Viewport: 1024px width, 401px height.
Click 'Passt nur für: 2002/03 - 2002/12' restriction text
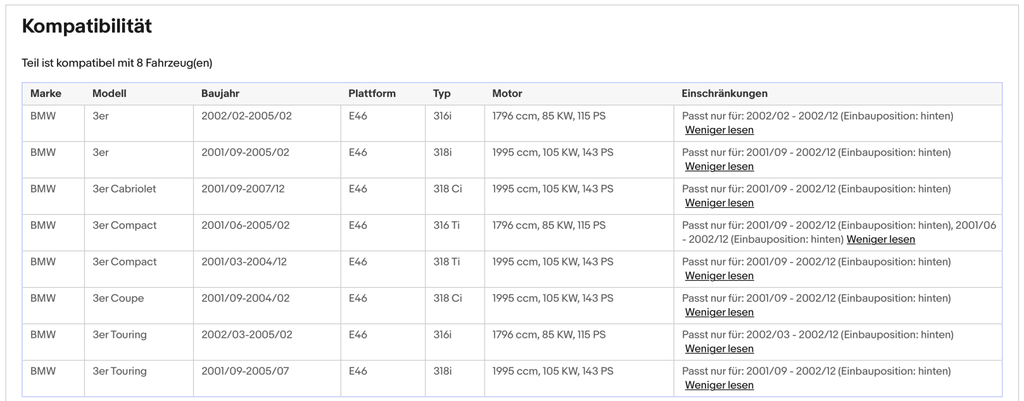pos(818,335)
